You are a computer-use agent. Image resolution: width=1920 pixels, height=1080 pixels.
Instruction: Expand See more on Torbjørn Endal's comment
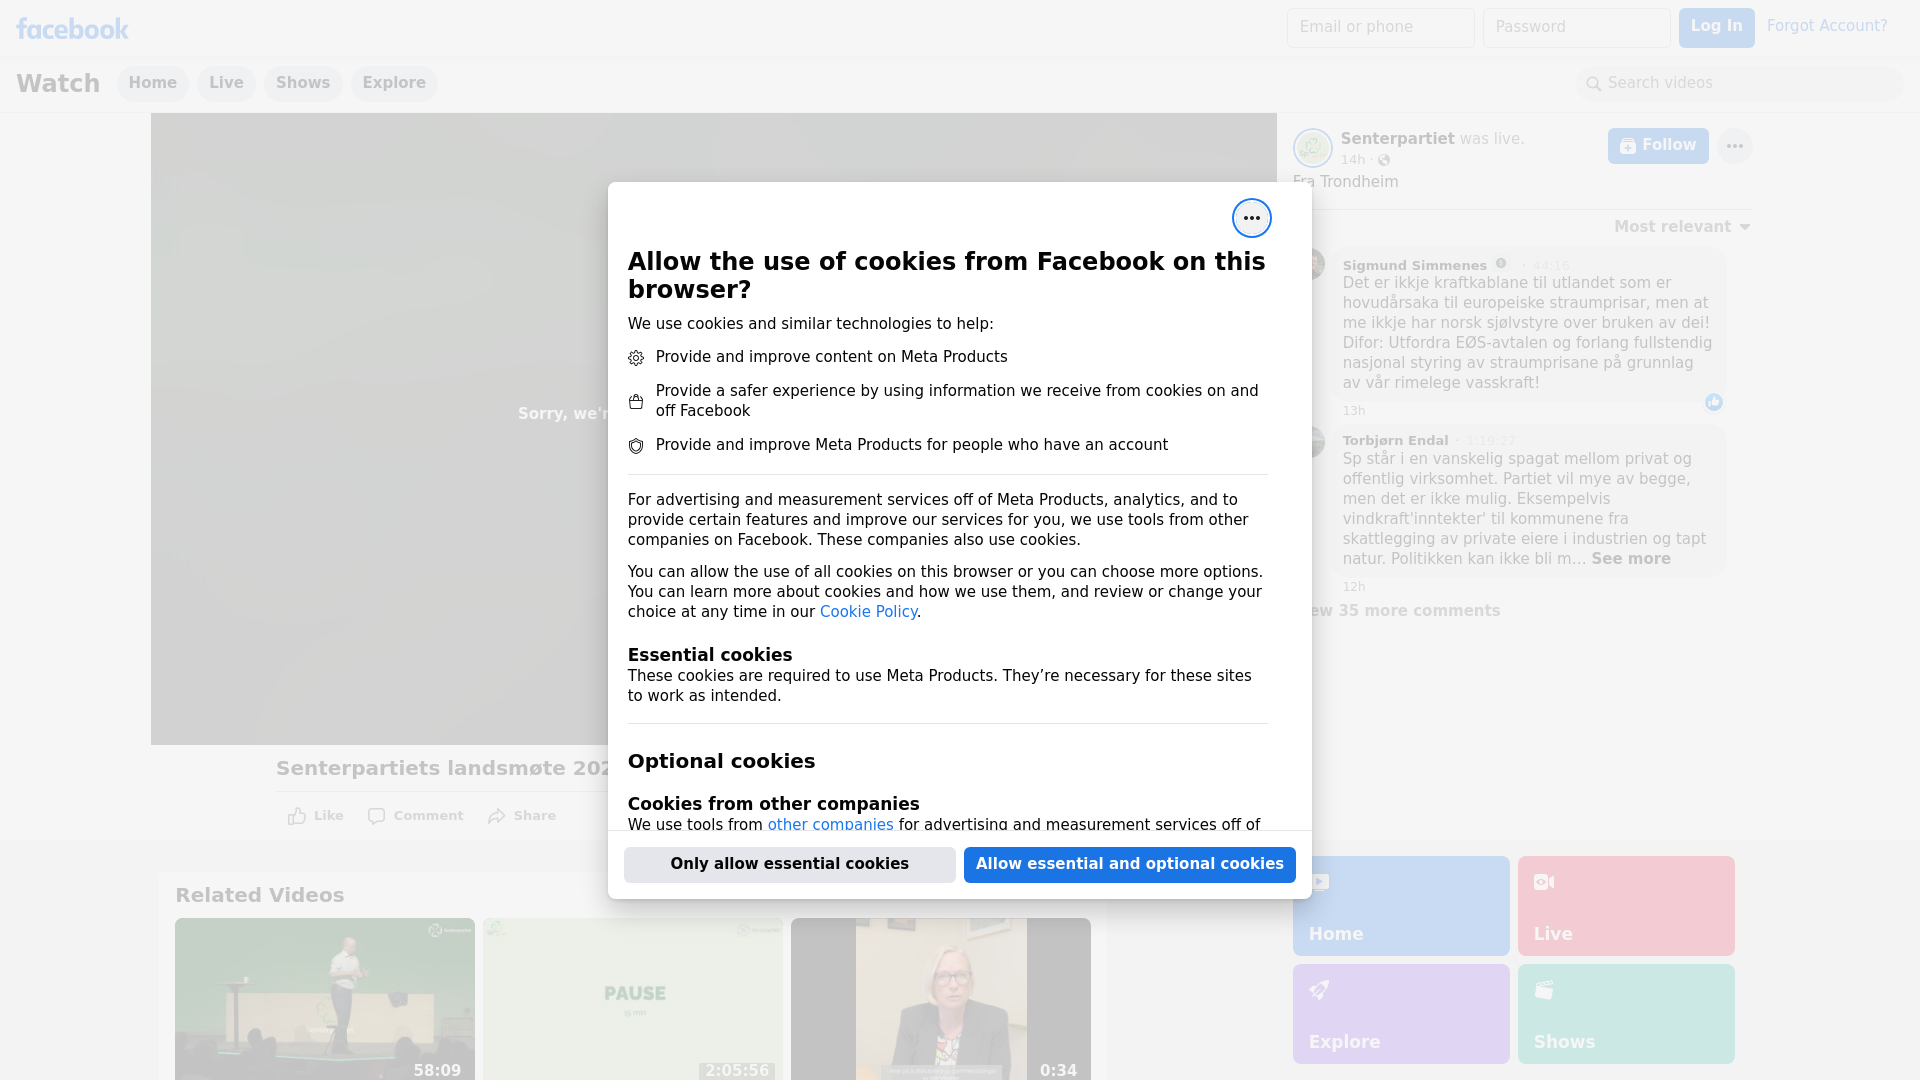pos(1630,559)
